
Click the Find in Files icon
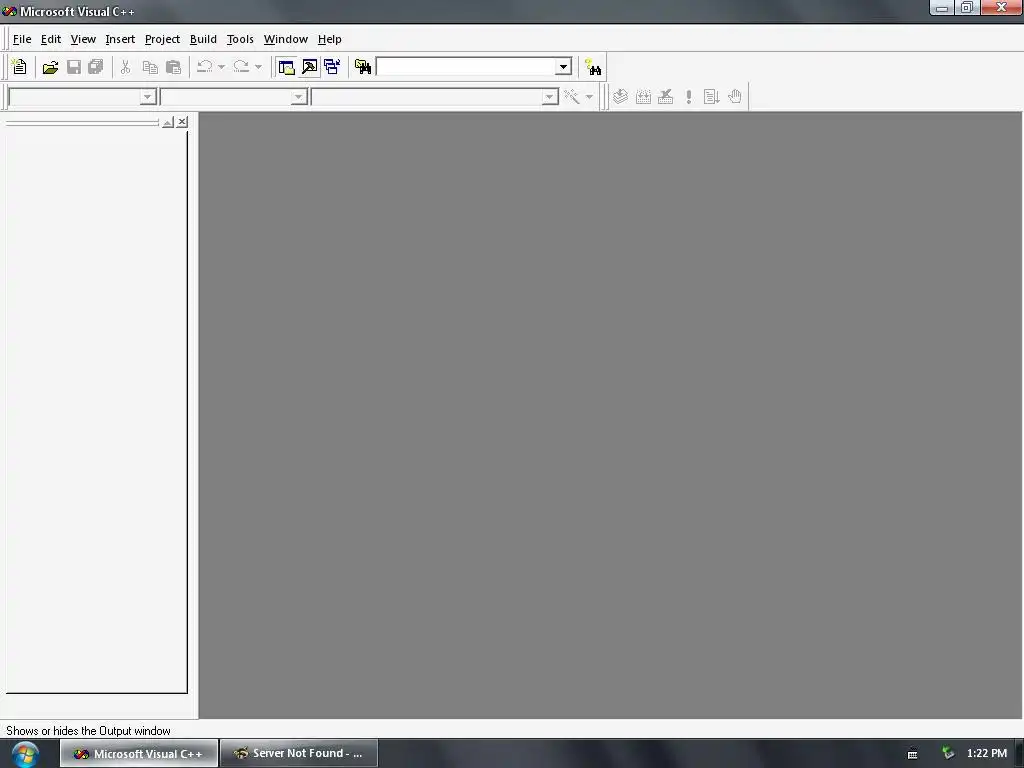(362, 67)
